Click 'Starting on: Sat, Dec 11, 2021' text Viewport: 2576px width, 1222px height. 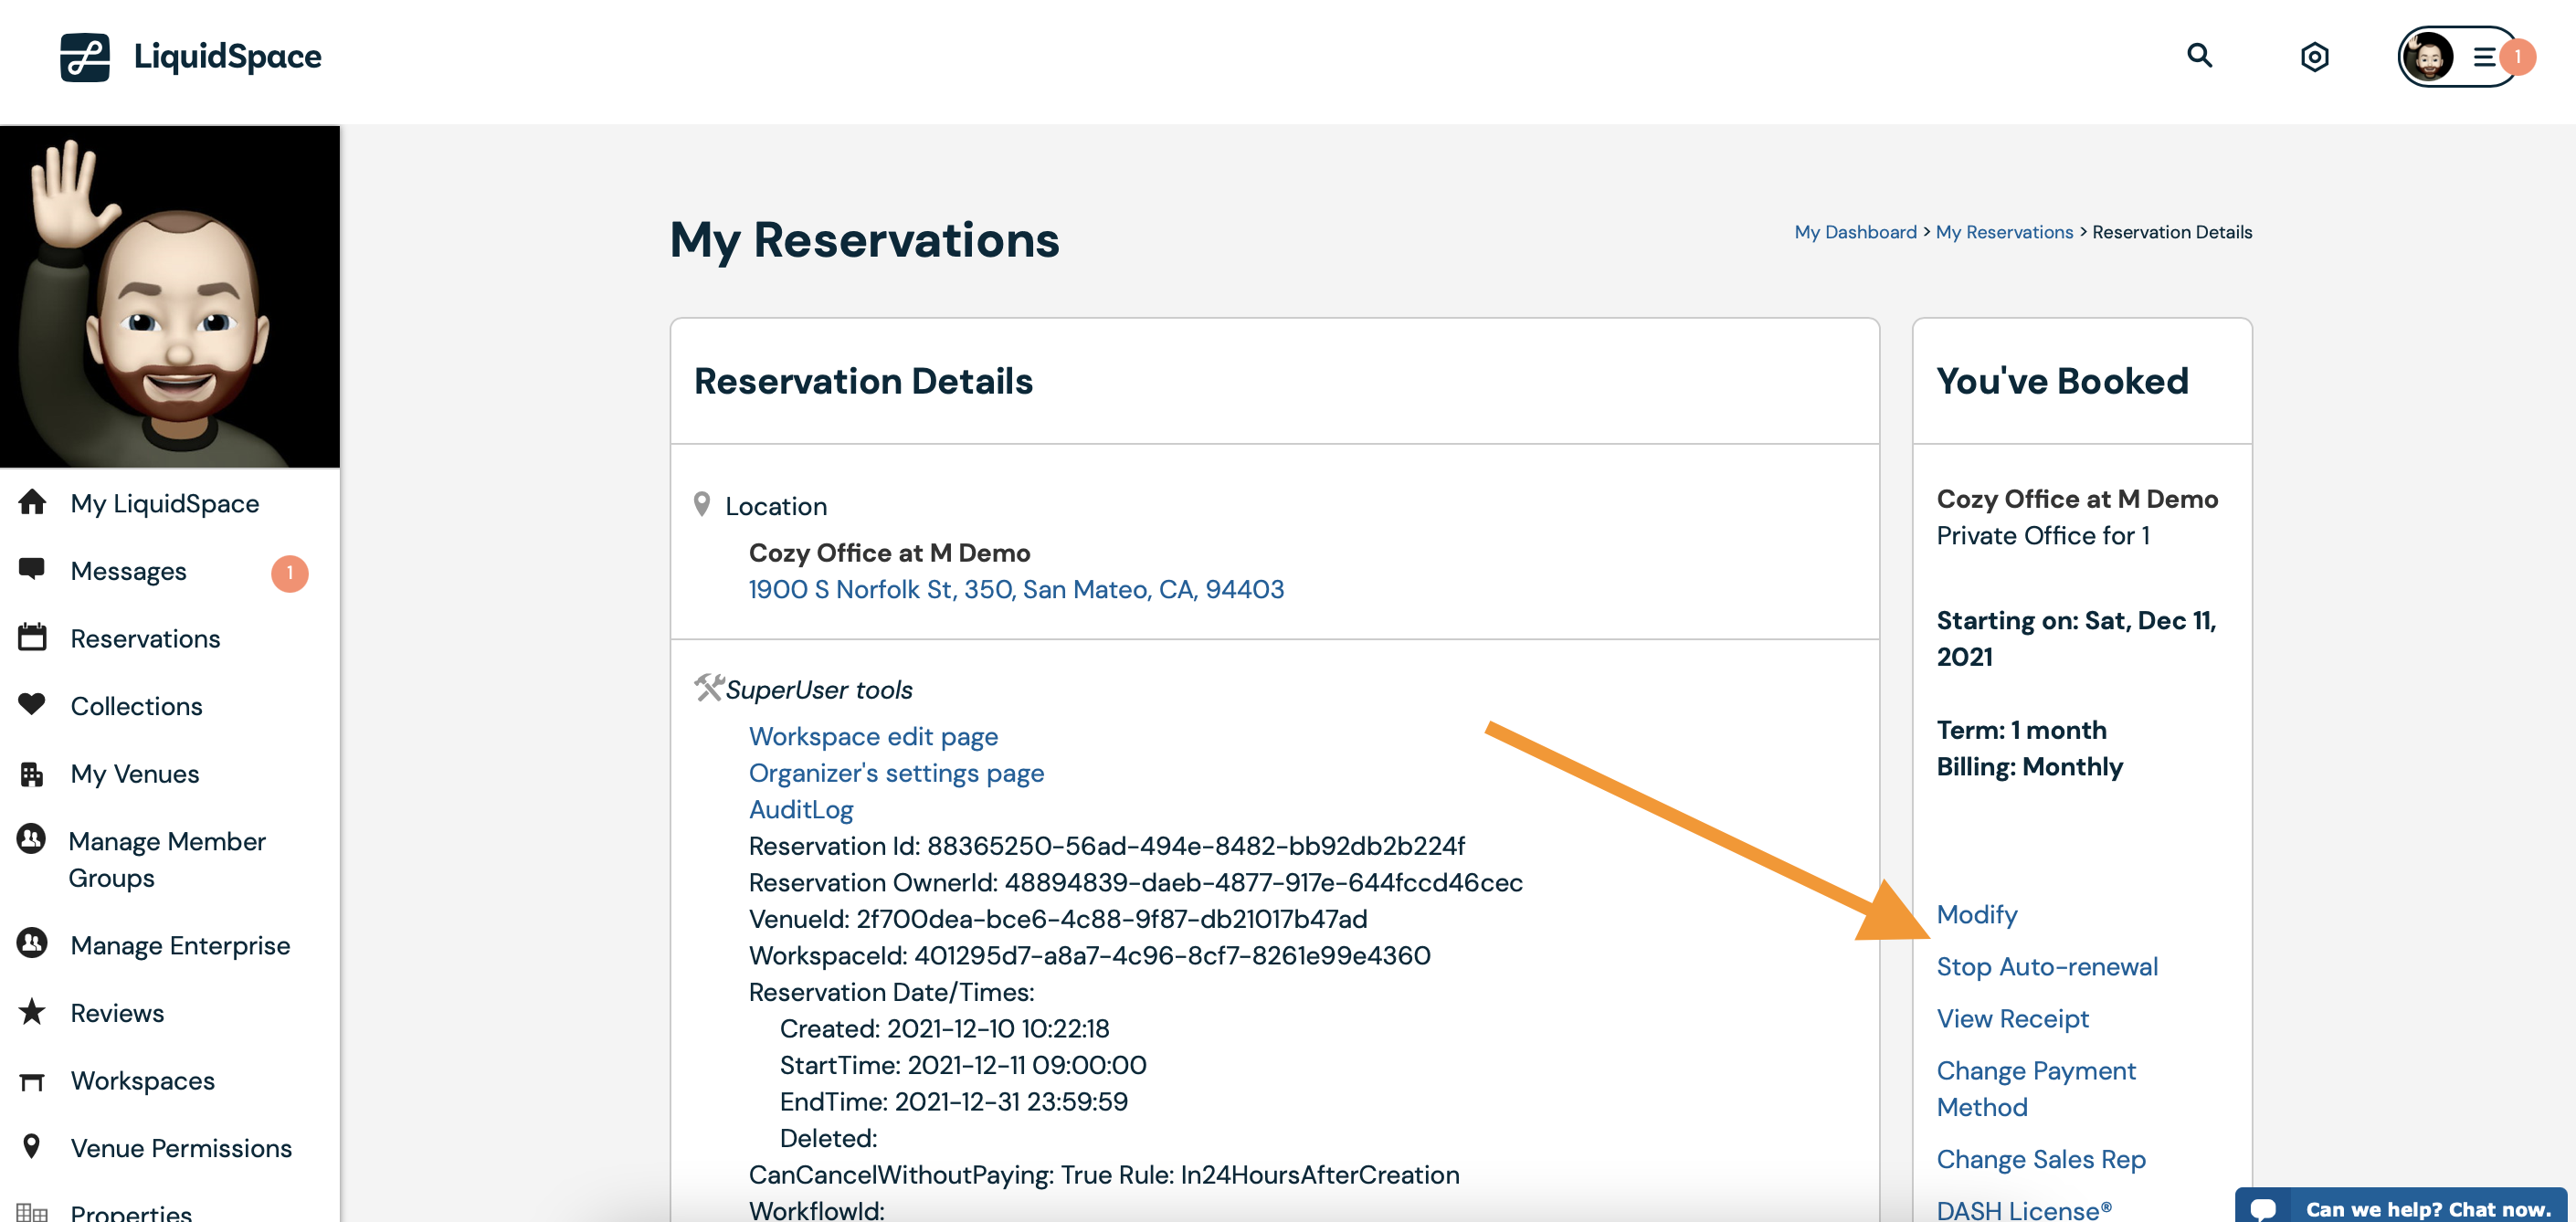pos(2076,639)
